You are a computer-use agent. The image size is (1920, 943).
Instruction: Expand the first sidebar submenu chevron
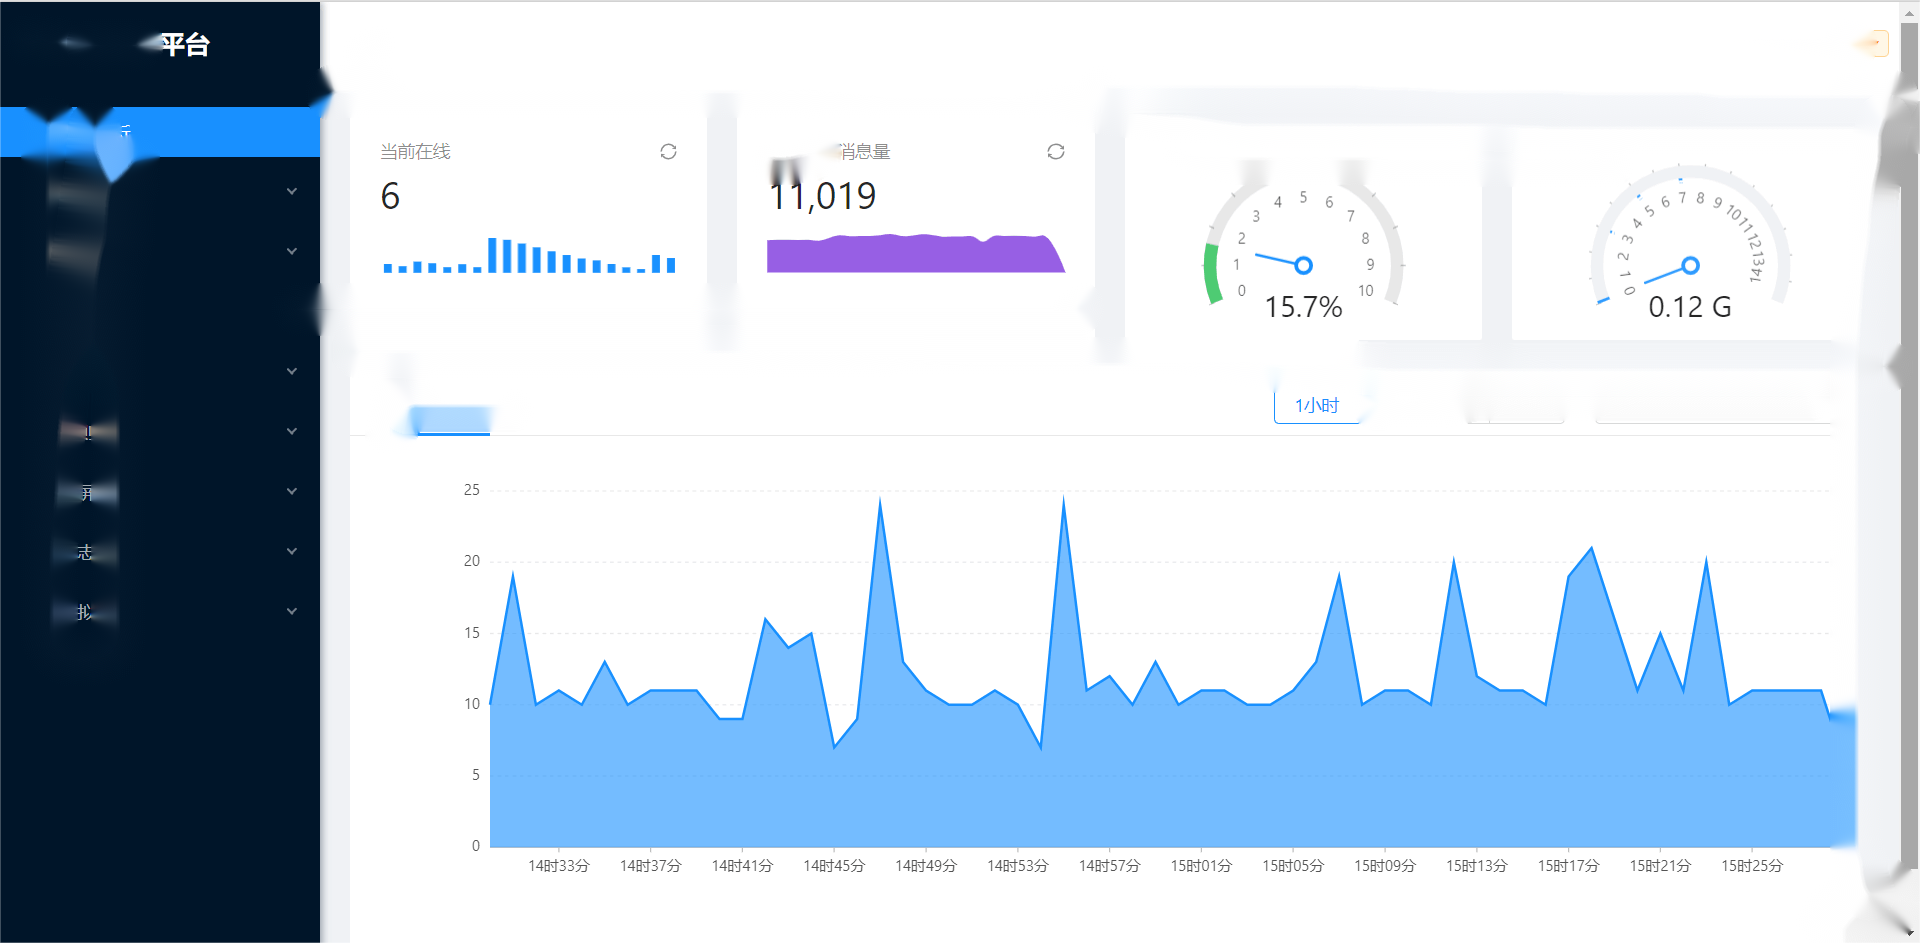tap(292, 191)
